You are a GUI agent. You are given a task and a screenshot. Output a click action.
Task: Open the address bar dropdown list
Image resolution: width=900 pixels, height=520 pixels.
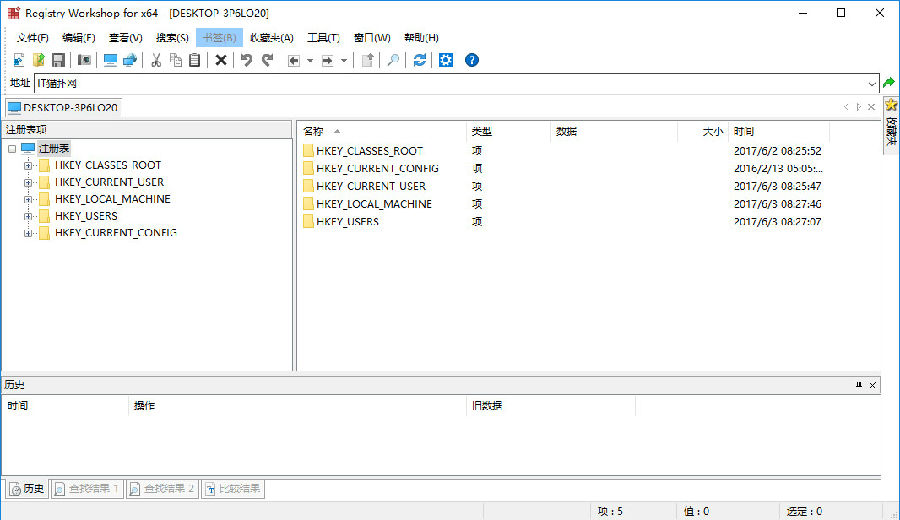pos(872,84)
